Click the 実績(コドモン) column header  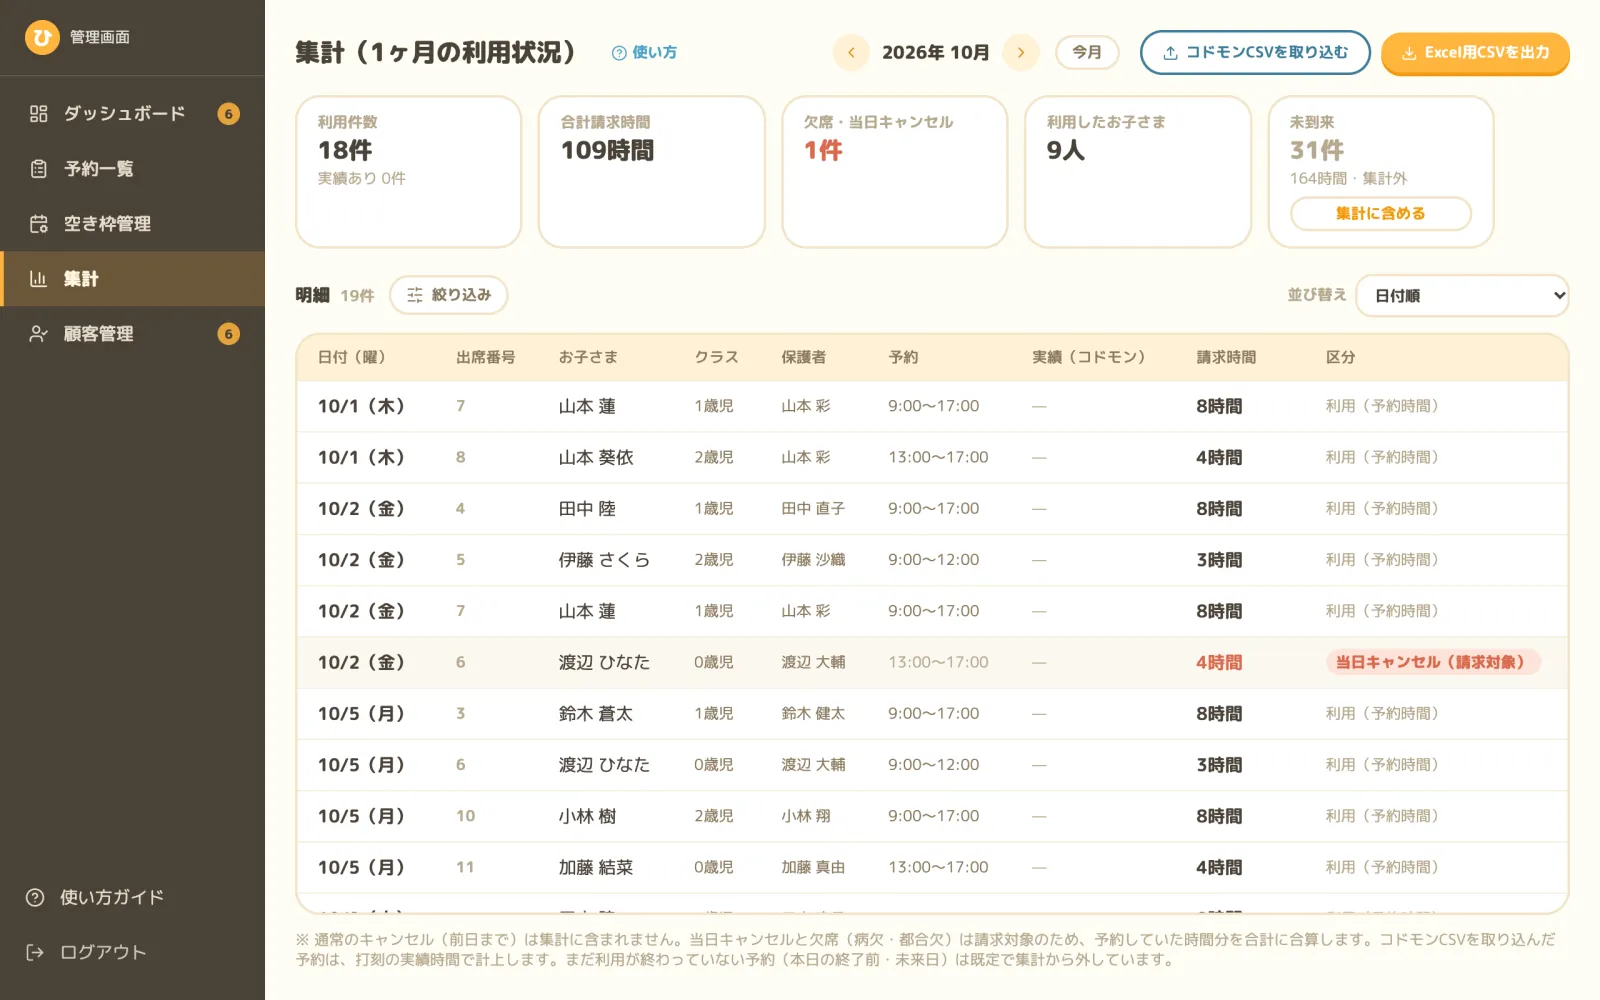click(x=1088, y=357)
